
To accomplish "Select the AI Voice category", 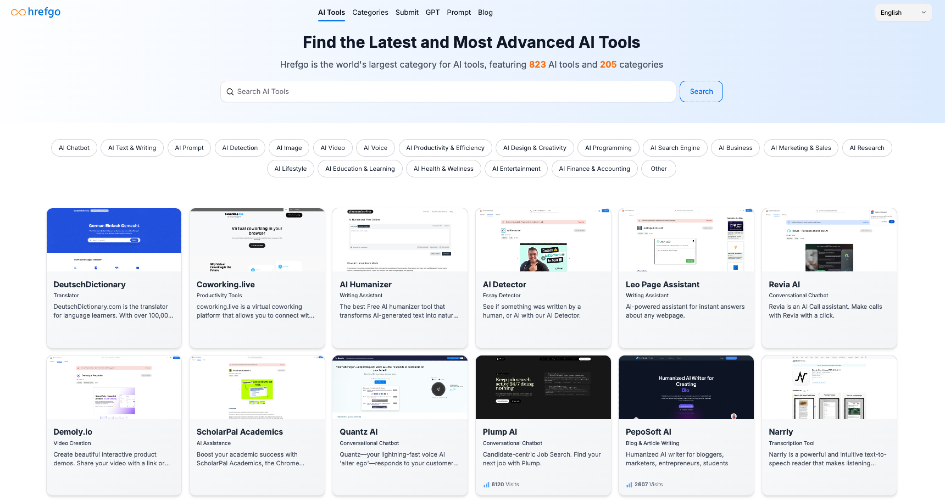I will 375,148.
